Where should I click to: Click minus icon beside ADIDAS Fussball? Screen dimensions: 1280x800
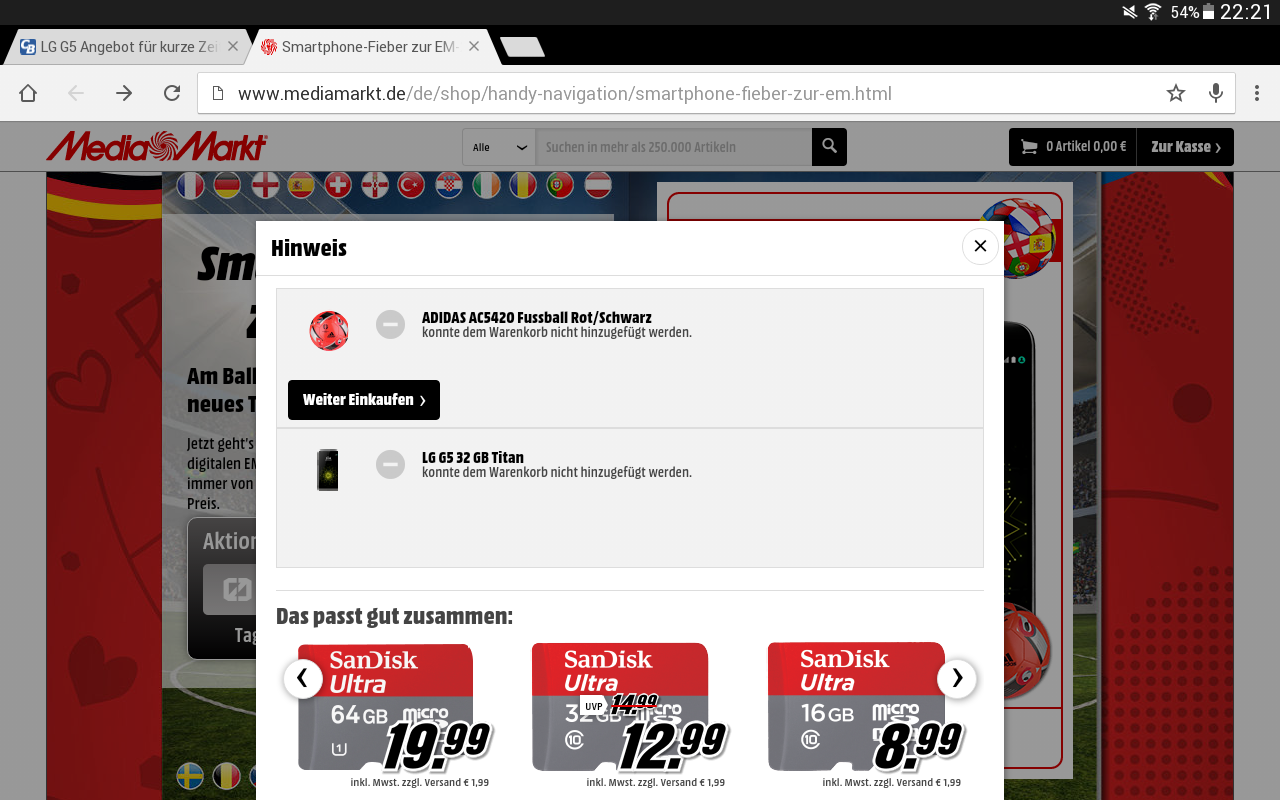pos(390,324)
